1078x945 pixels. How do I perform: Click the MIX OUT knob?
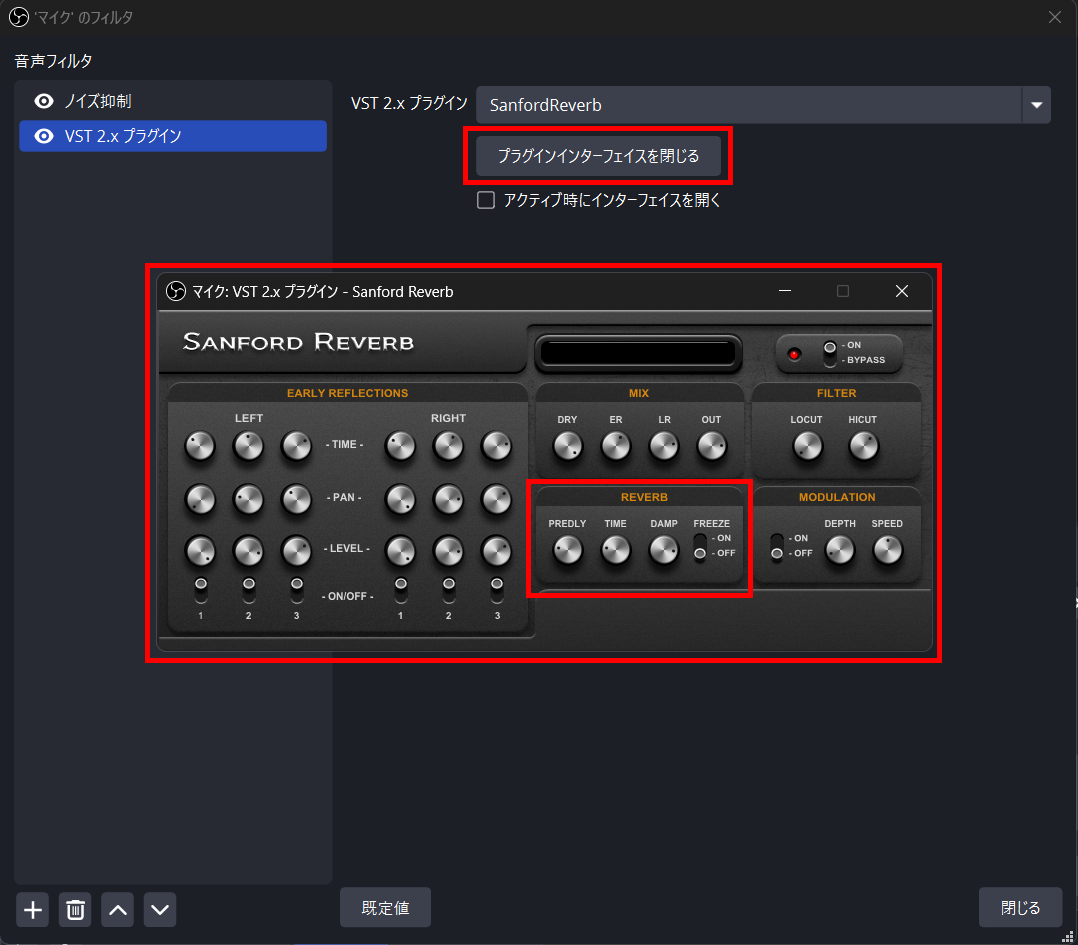pyautogui.click(x=712, y=446)
